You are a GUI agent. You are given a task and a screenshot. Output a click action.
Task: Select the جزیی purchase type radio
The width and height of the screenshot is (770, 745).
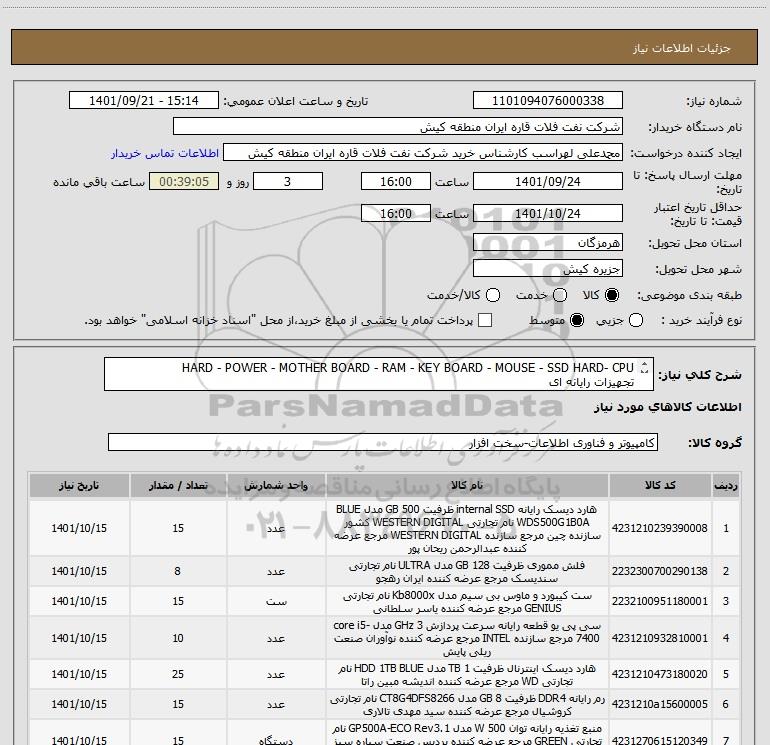pyautogui.click(x=635, y=320)
